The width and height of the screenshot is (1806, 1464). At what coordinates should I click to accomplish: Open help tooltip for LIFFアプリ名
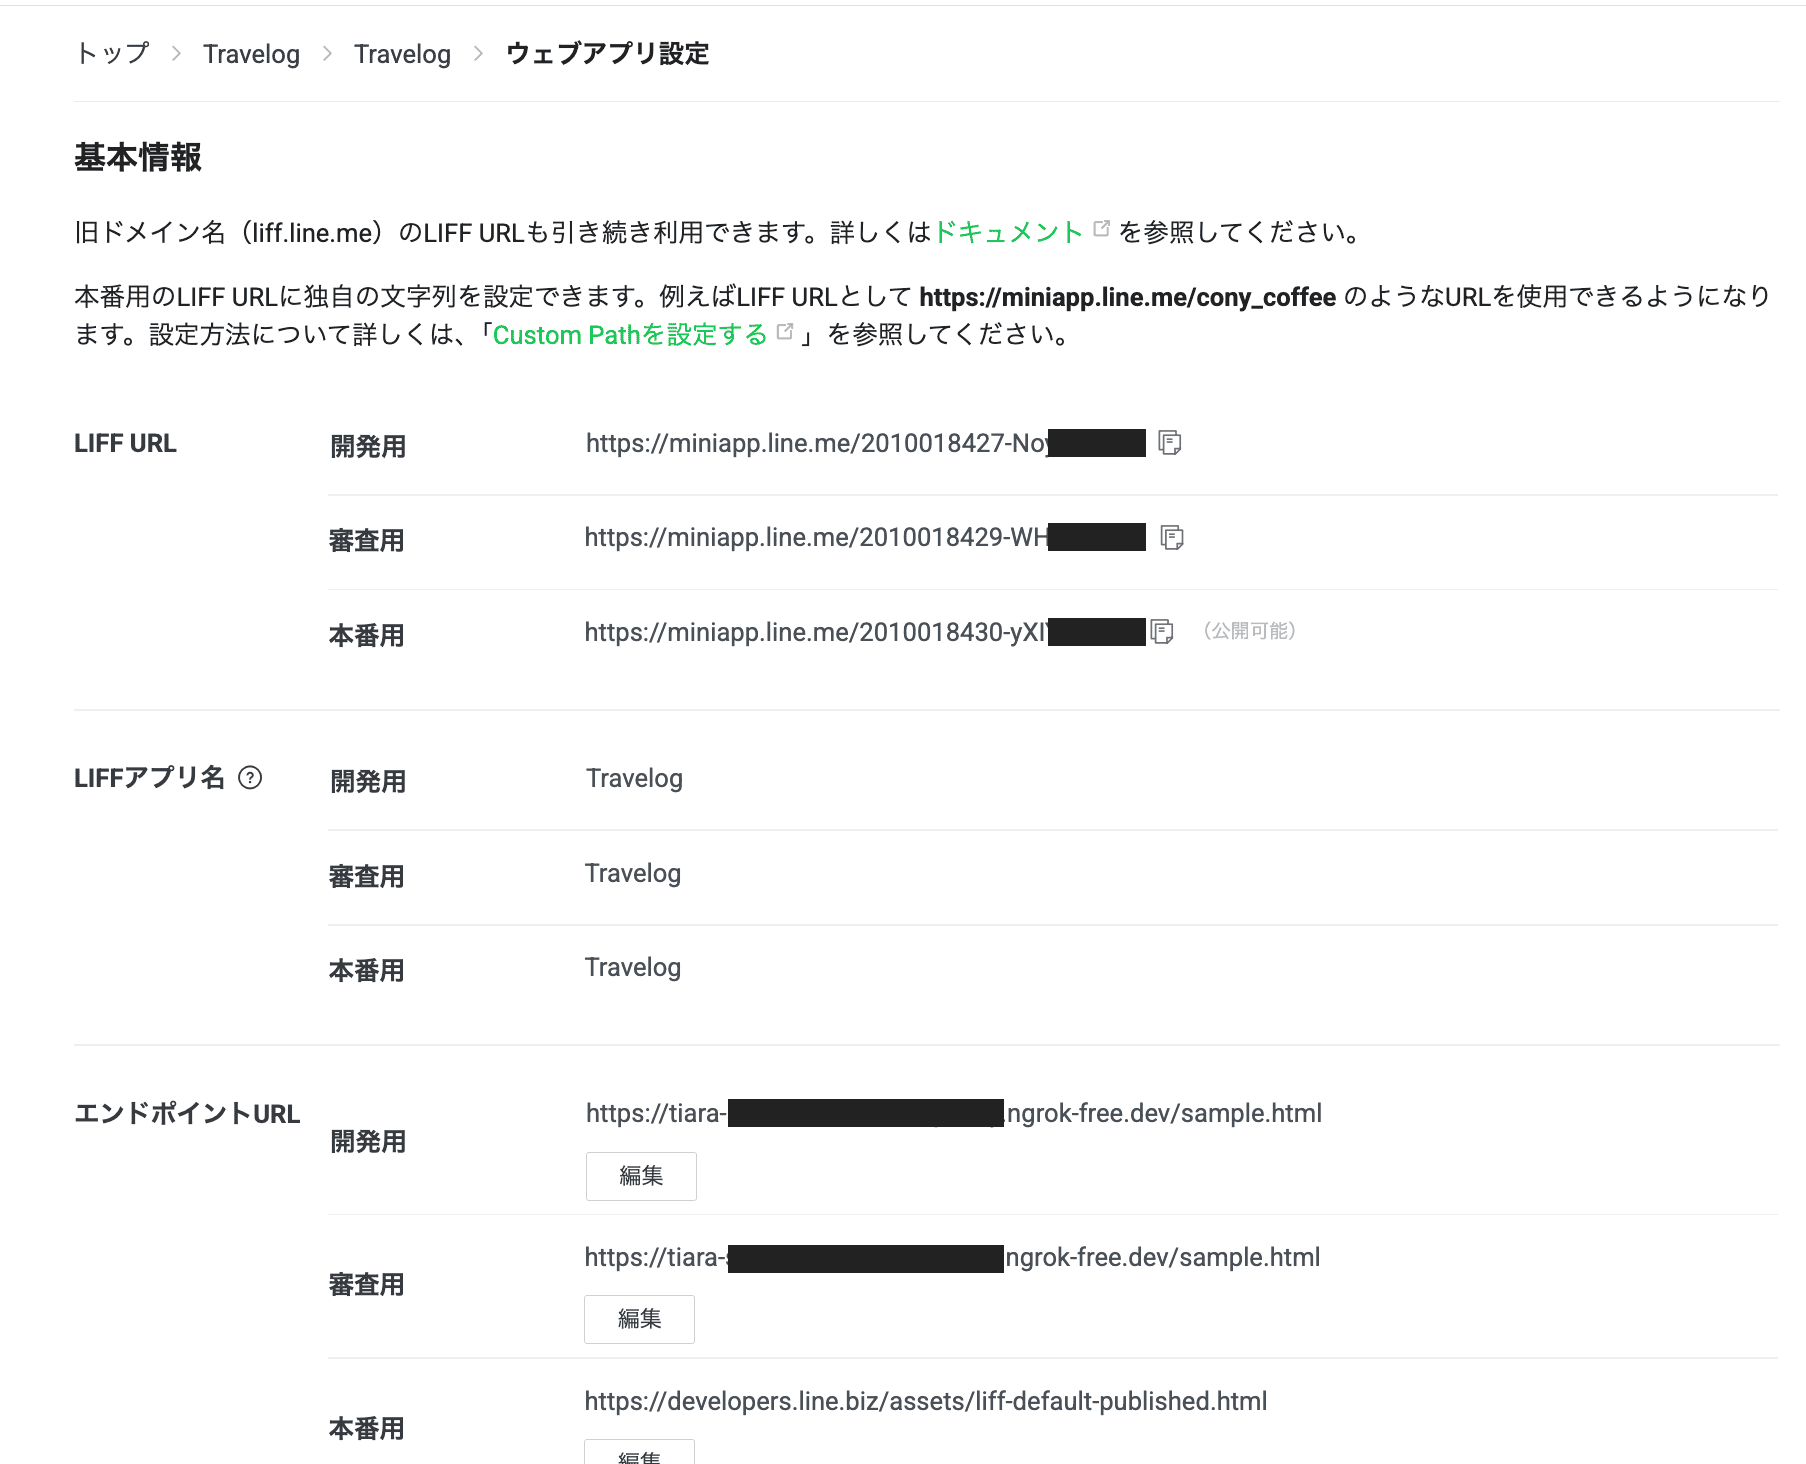point(250,777)
